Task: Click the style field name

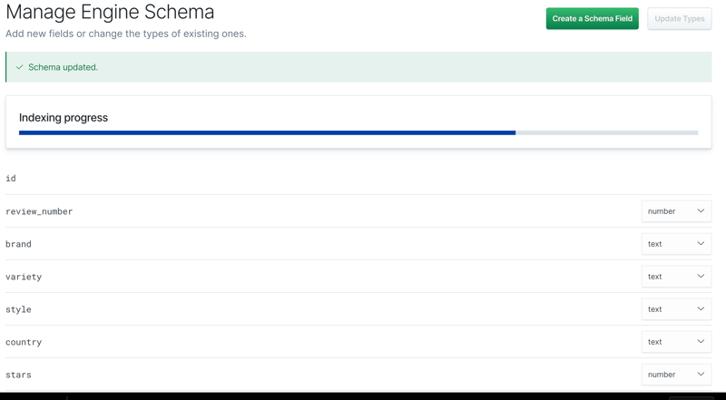Action: click(19, 309)
